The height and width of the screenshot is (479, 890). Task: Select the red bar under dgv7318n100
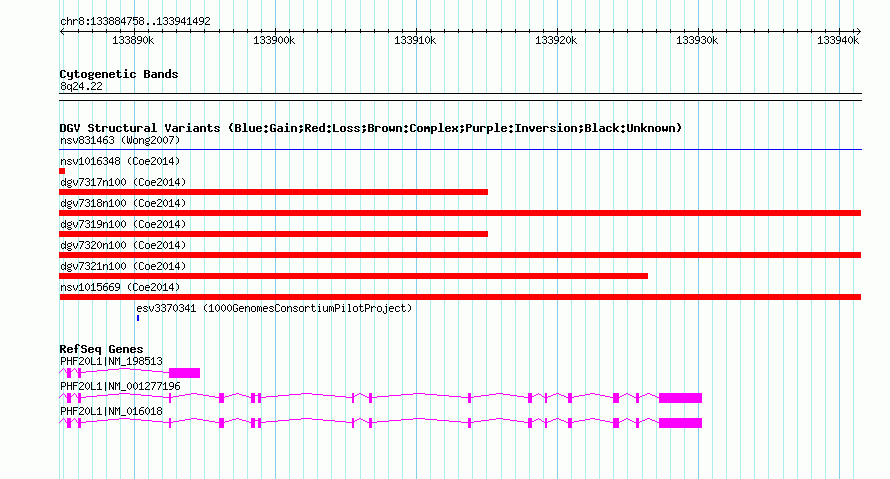[x=460, y=213]
